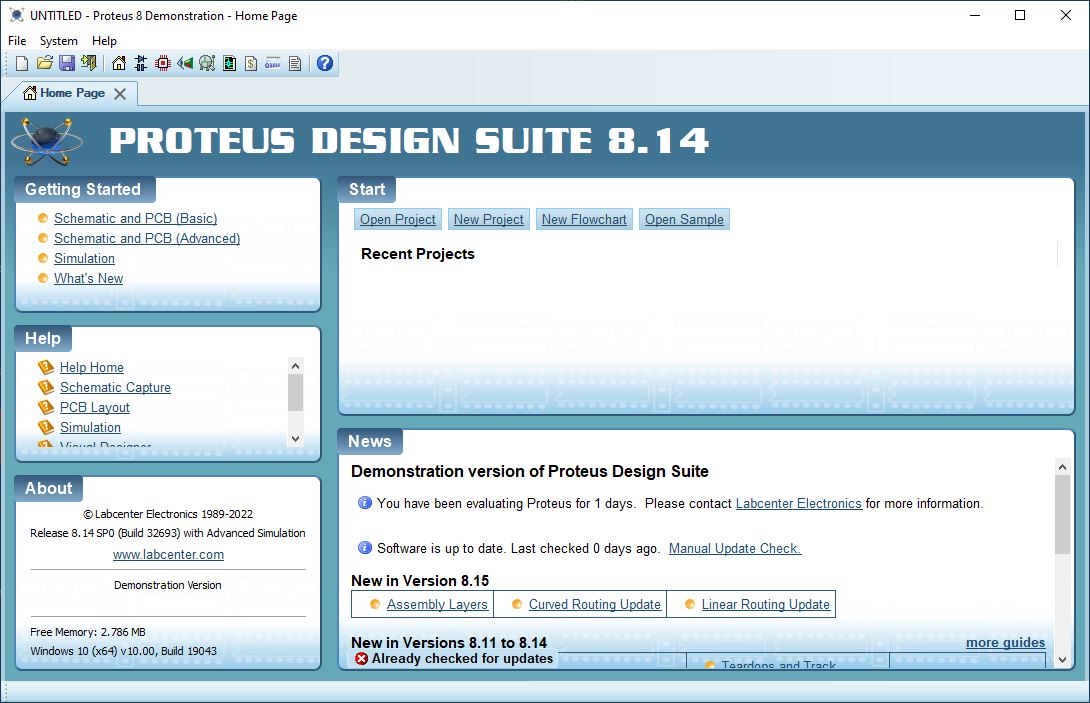Visit the www.labcenter.com link
The image size is (1090, 703).
[168, 555]
